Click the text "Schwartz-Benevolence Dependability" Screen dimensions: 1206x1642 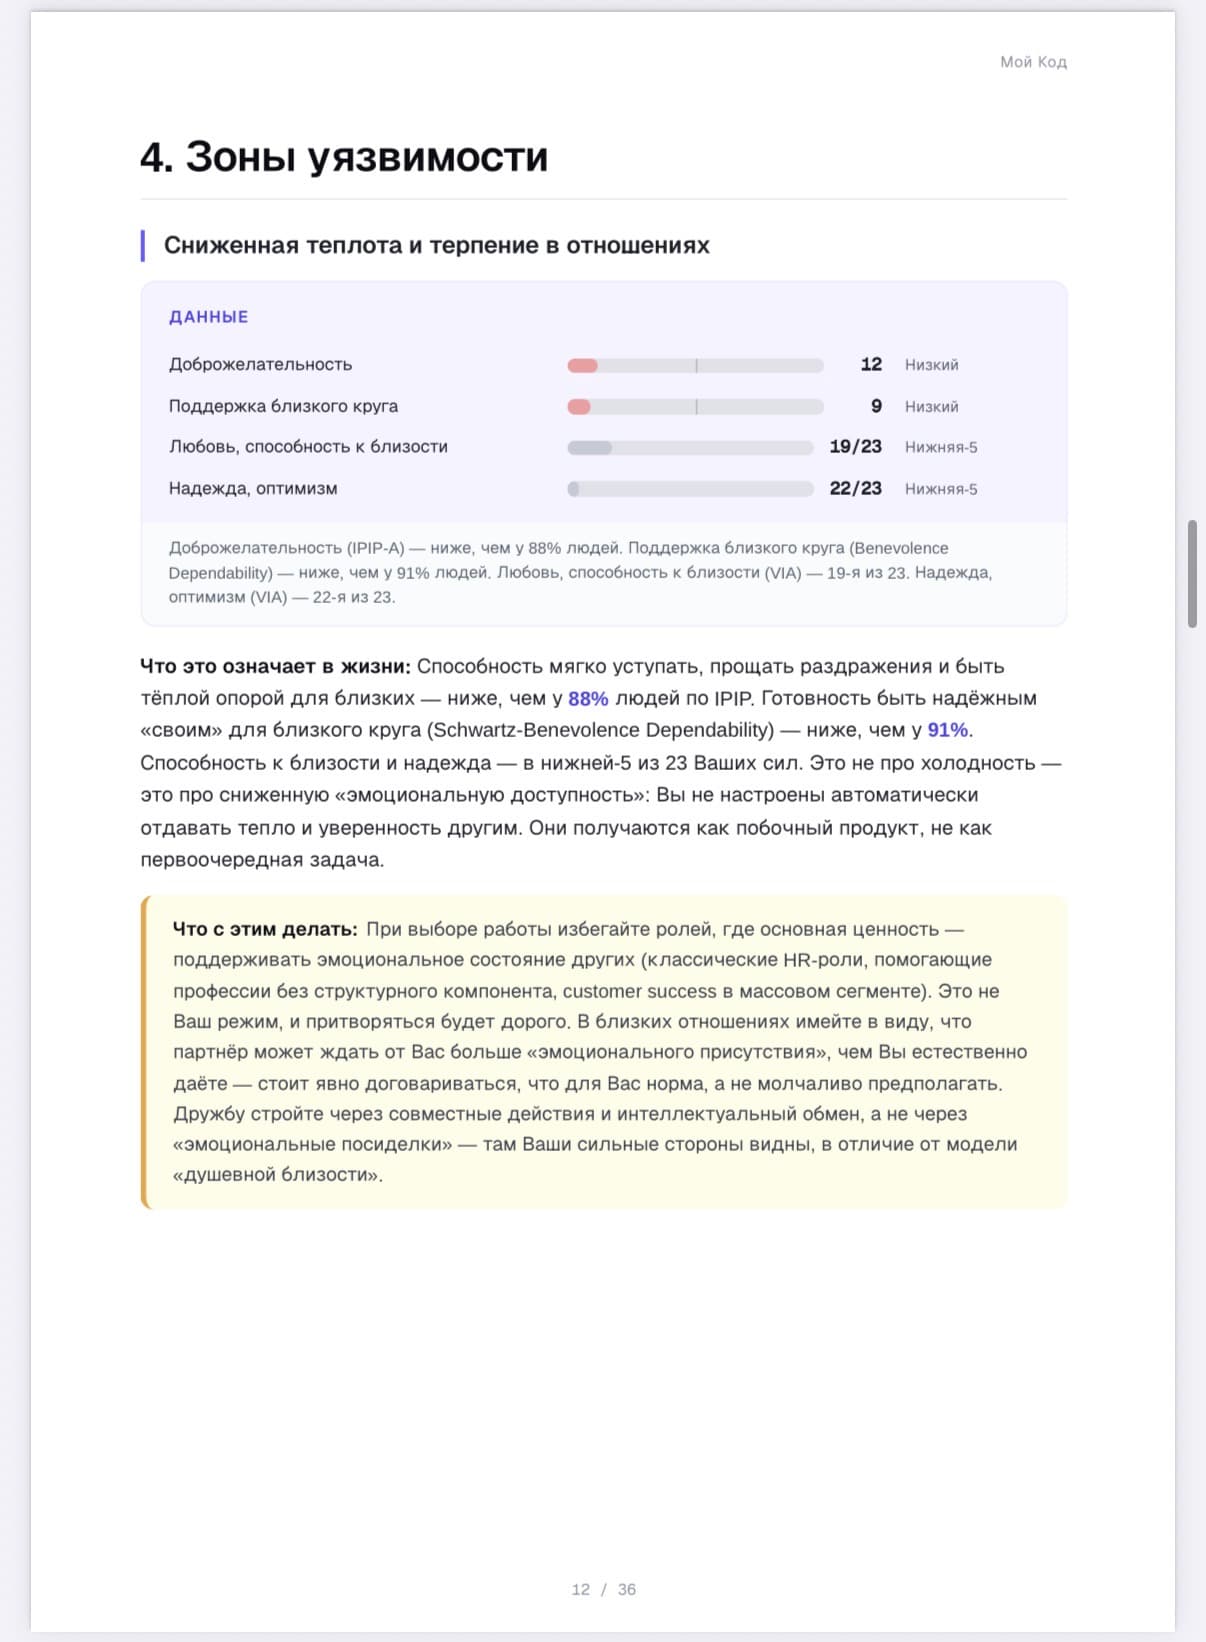[x=602, y=731]
